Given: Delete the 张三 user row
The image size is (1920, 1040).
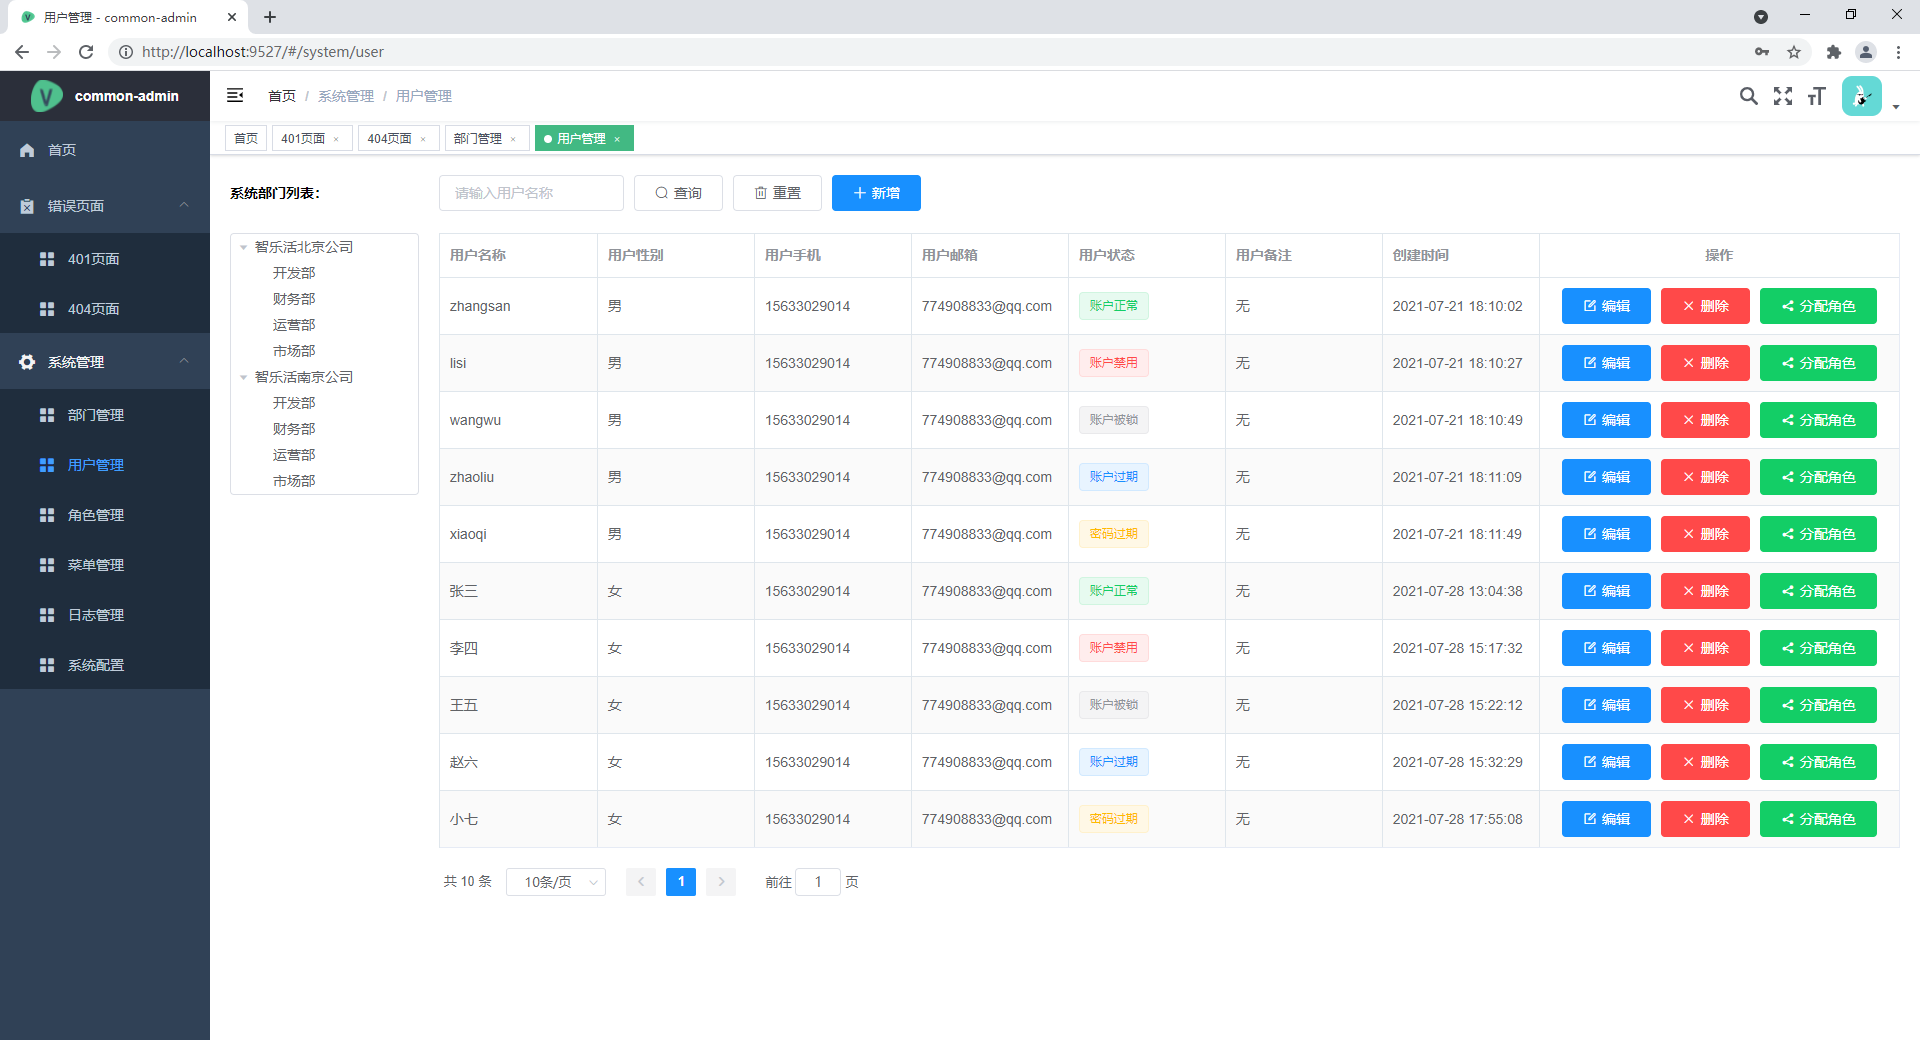Looking at the screenshot, I should (1705, 591).
